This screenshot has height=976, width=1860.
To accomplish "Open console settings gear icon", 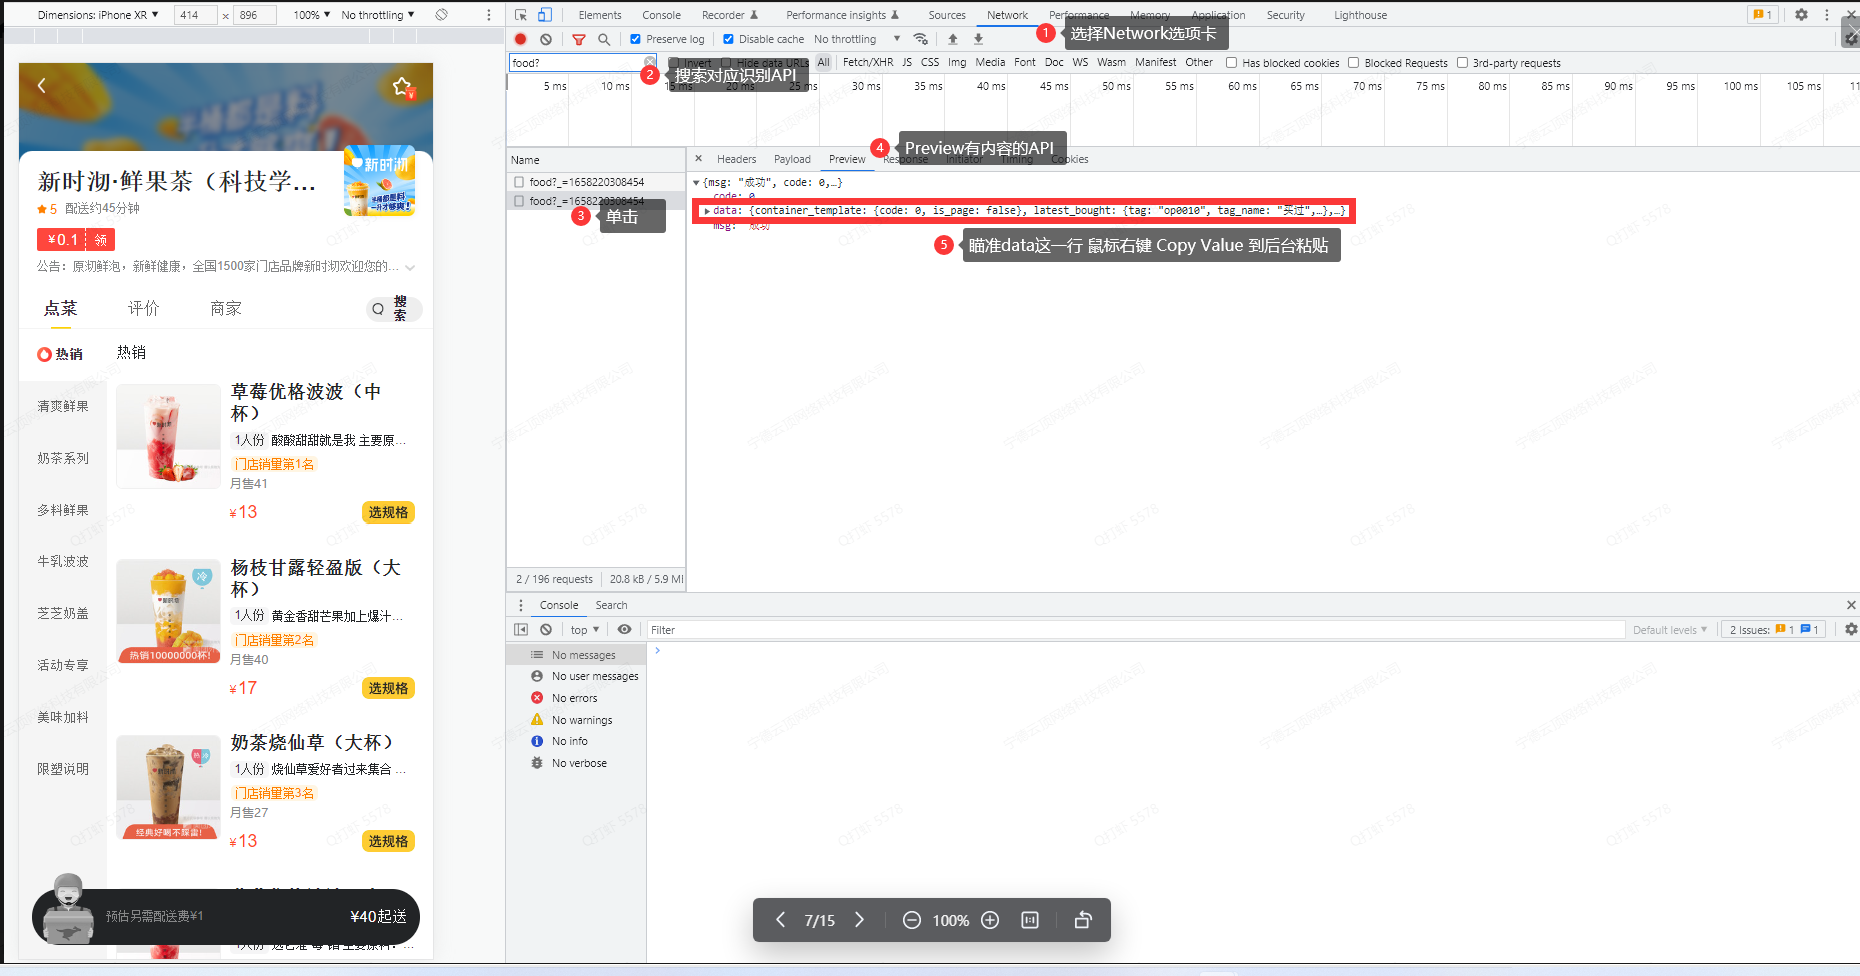I will click(1851, 629).
